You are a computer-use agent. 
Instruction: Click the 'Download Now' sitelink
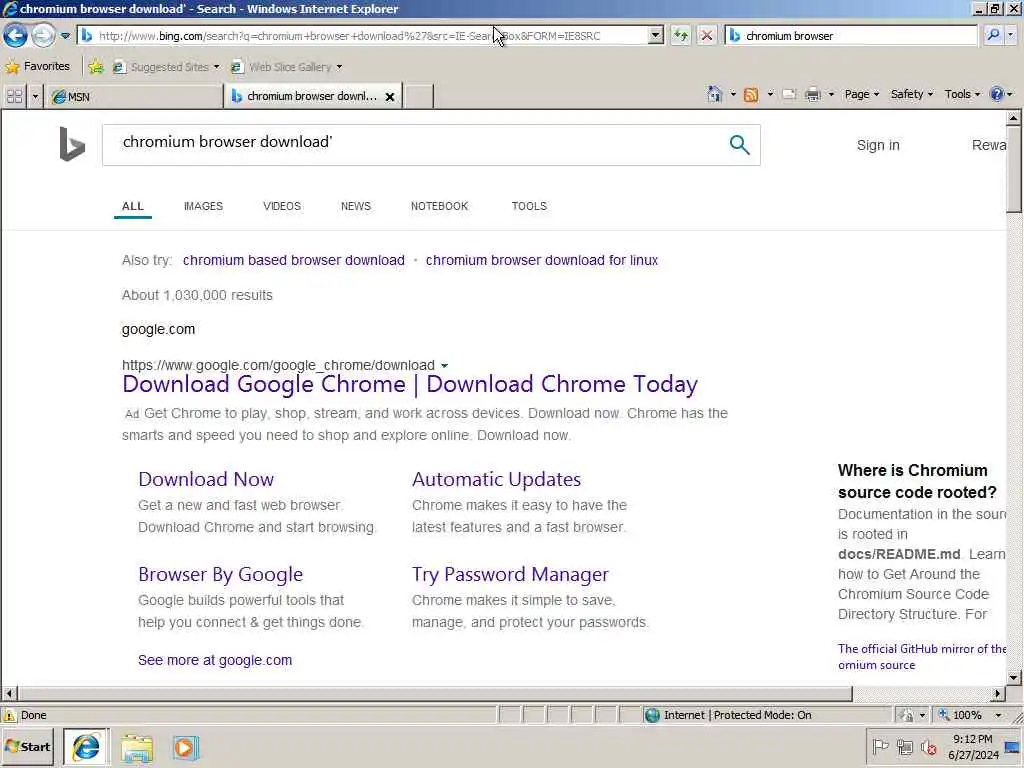(x=206, y=479)
